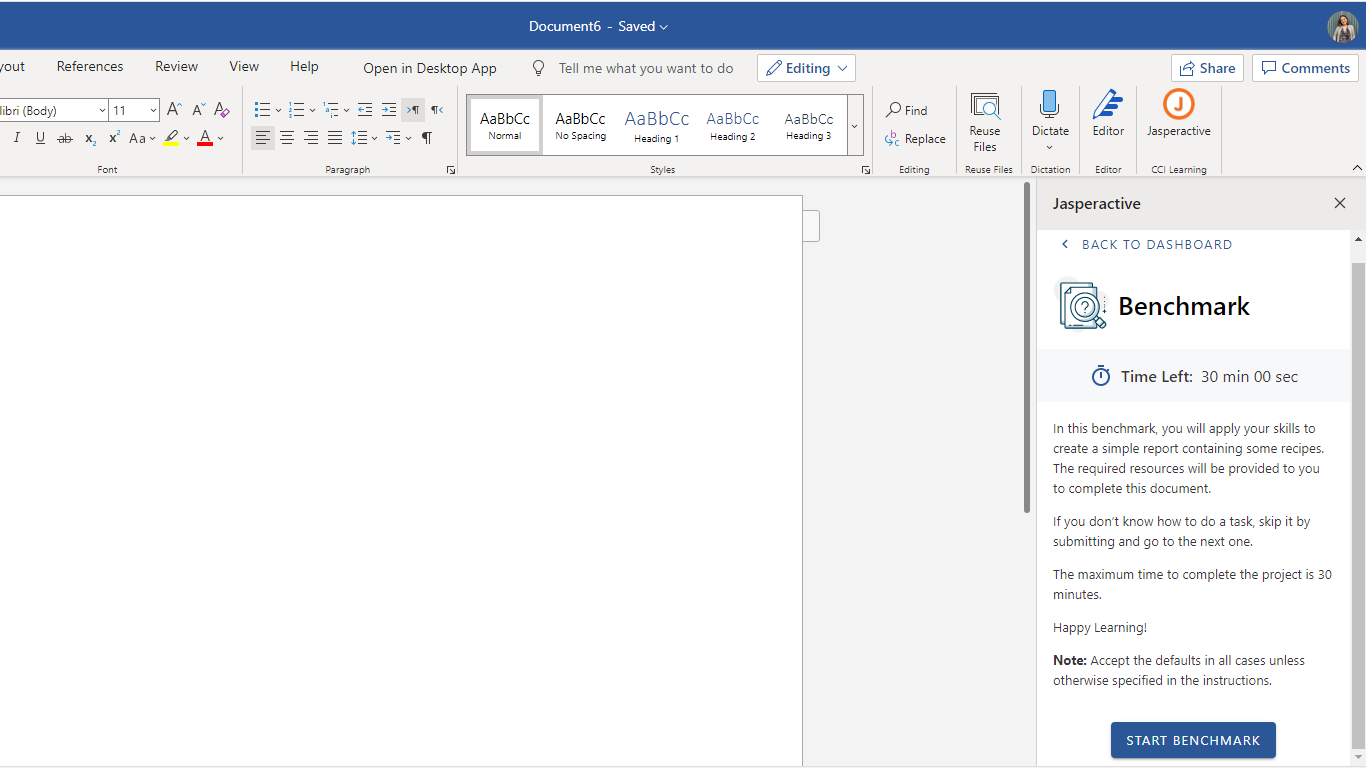Show or hide paragraph marks
This screenshot has width=1366, height=768.
pyautogui.click(x=427, y=138)
